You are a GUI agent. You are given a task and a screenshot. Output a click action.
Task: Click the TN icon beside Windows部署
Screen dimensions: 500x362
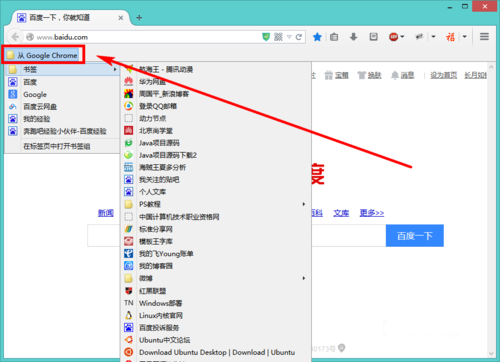pos(129,303)
